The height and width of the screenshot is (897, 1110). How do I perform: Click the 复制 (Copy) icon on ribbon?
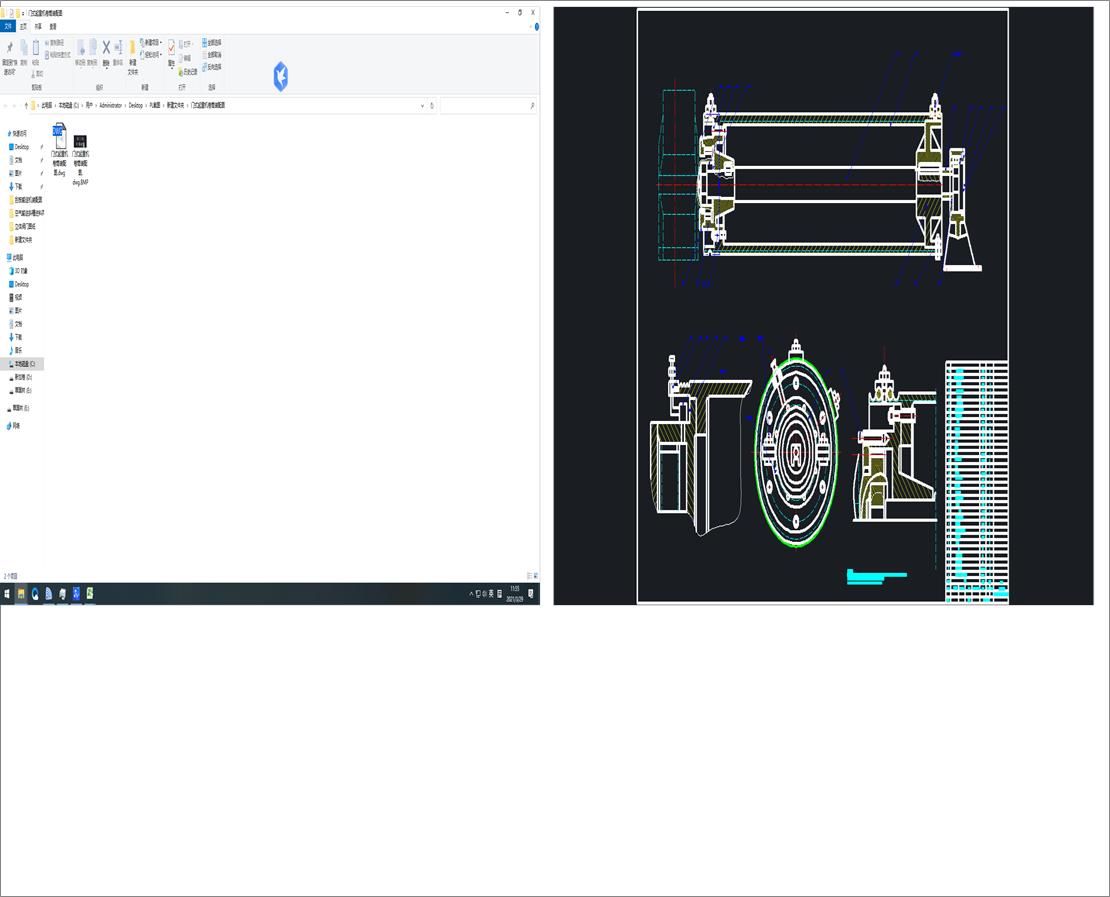pos(23,48)
